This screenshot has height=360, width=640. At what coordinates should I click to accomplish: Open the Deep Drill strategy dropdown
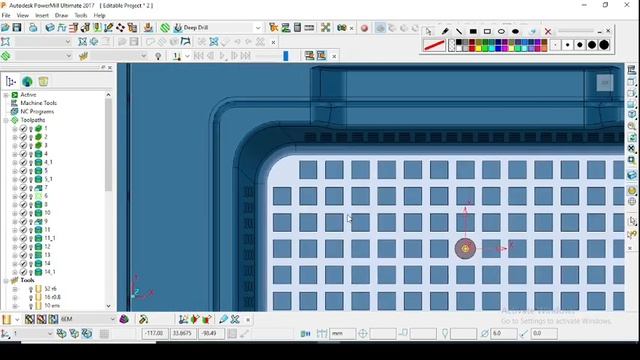(x=258, y=28)
